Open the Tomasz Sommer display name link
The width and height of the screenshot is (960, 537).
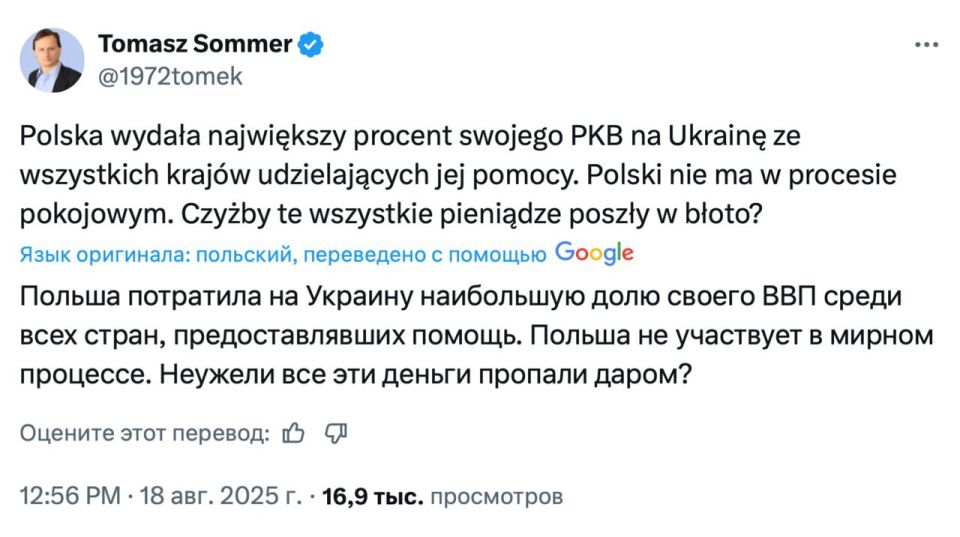pyautogui.click(x=195, y=44)
